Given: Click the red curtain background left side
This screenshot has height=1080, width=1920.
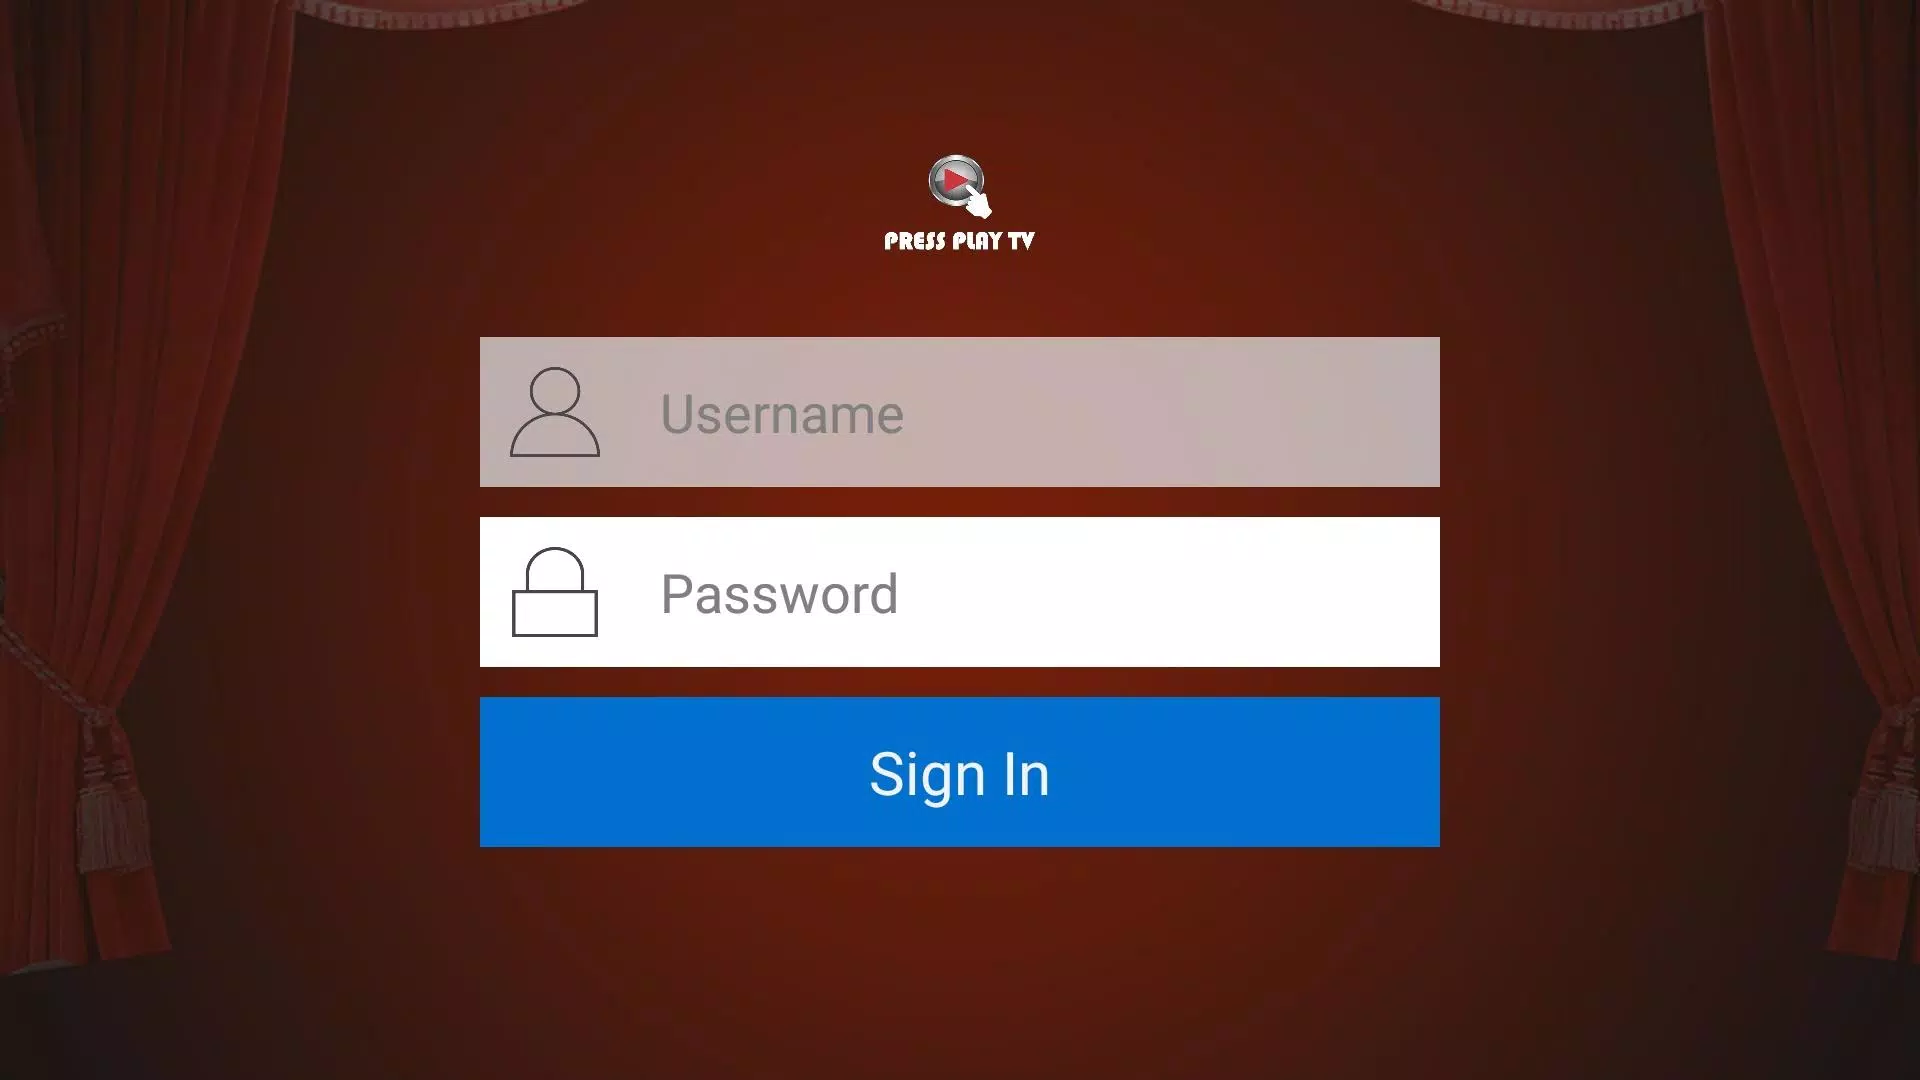Looking at the screenshot, I should [x=198, y=527].
